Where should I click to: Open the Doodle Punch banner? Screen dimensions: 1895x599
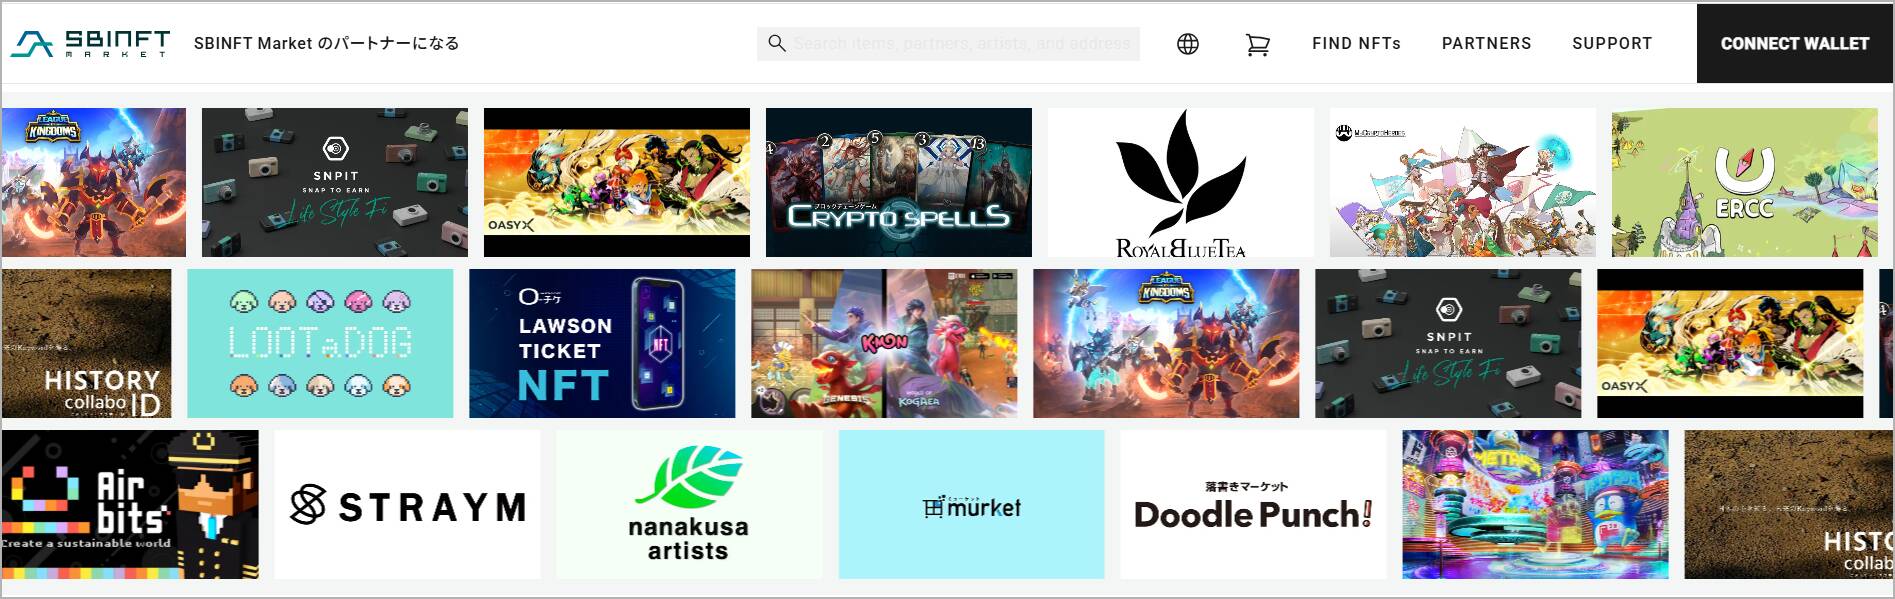(1253, 504)
